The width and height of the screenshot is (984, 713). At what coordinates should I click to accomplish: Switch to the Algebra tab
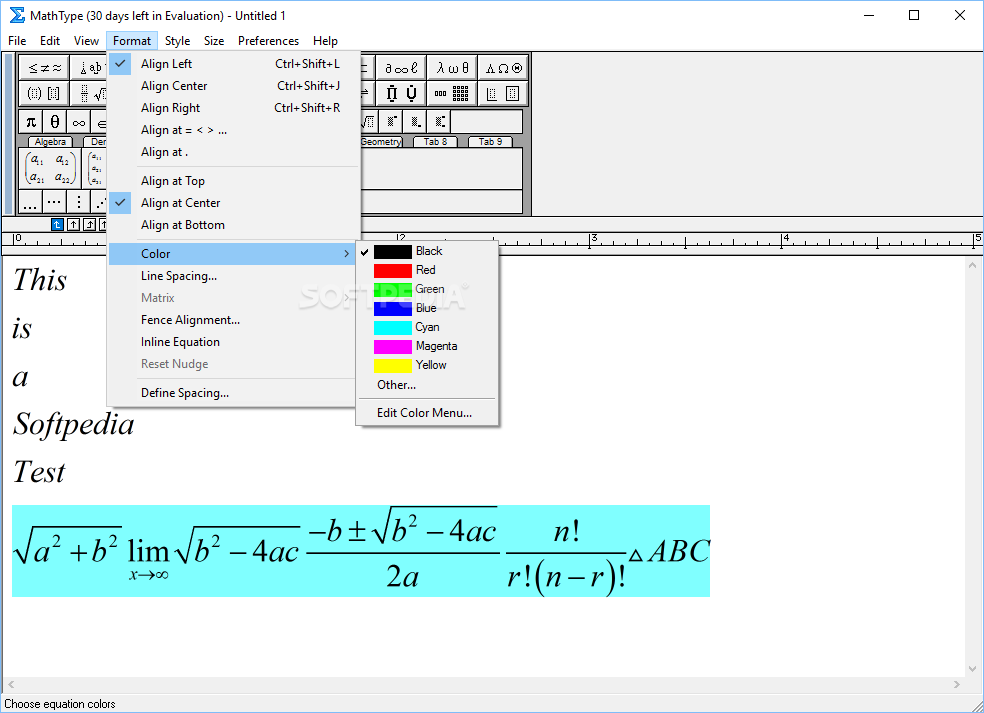coord(50,142)
